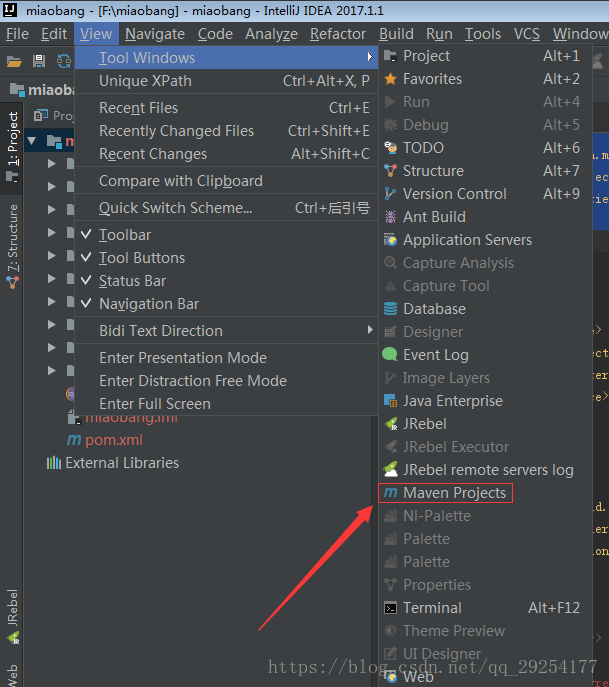609x687 pixels.
Task: Open the Tools menu
Action: [483, 34]
